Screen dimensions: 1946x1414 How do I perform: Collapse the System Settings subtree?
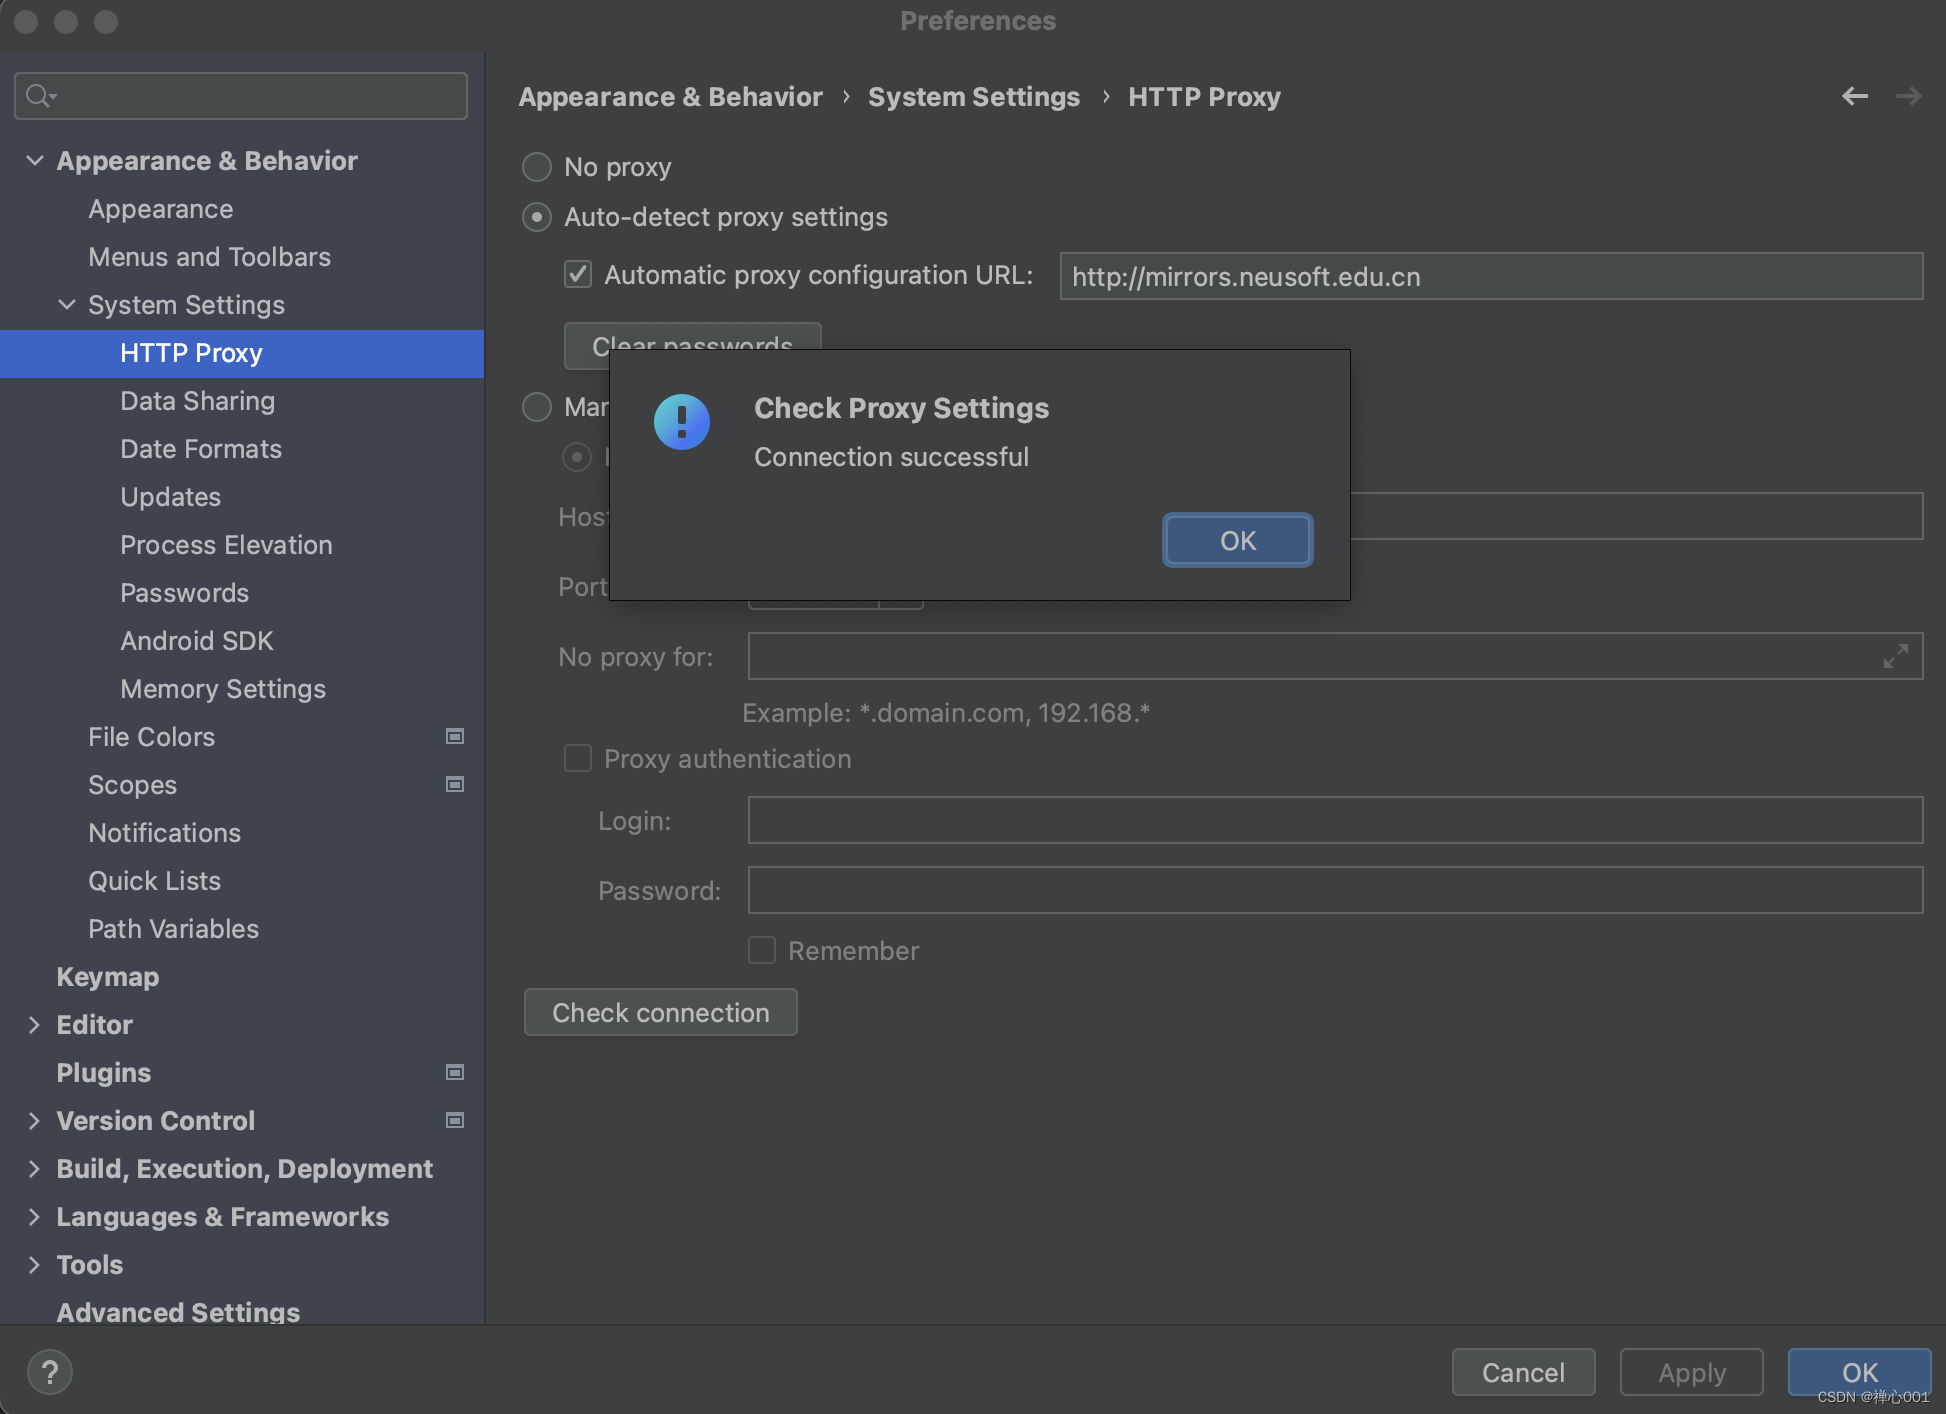tap(67, 304)
